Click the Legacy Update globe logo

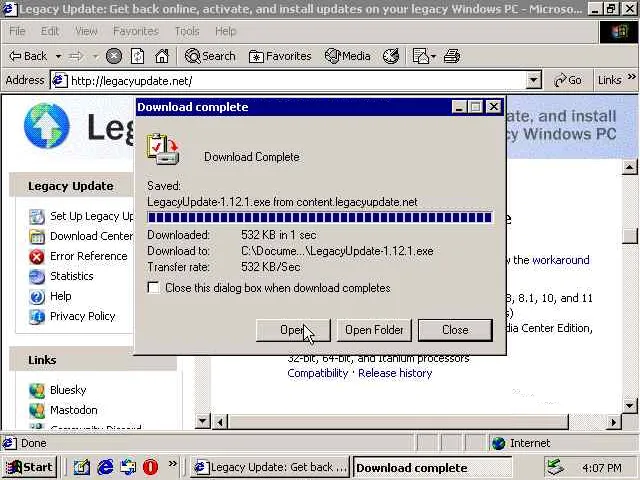47,125
